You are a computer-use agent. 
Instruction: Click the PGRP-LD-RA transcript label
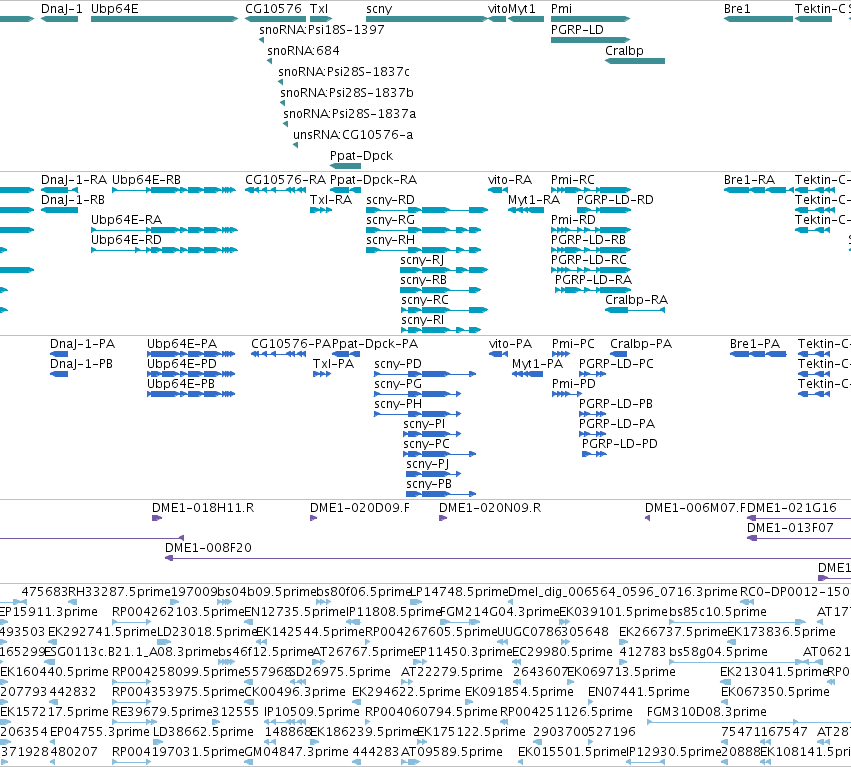tap(593, 280)
